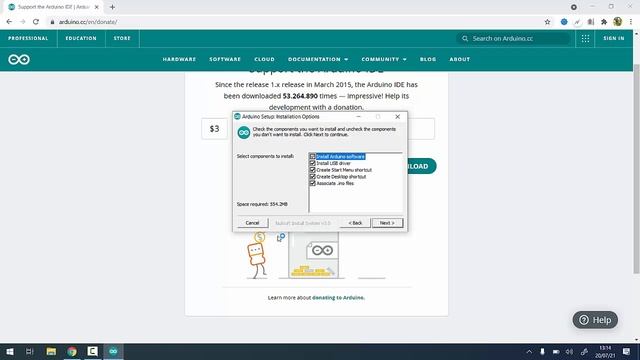Close the Arduino Setup dialog window

(398, 117)
